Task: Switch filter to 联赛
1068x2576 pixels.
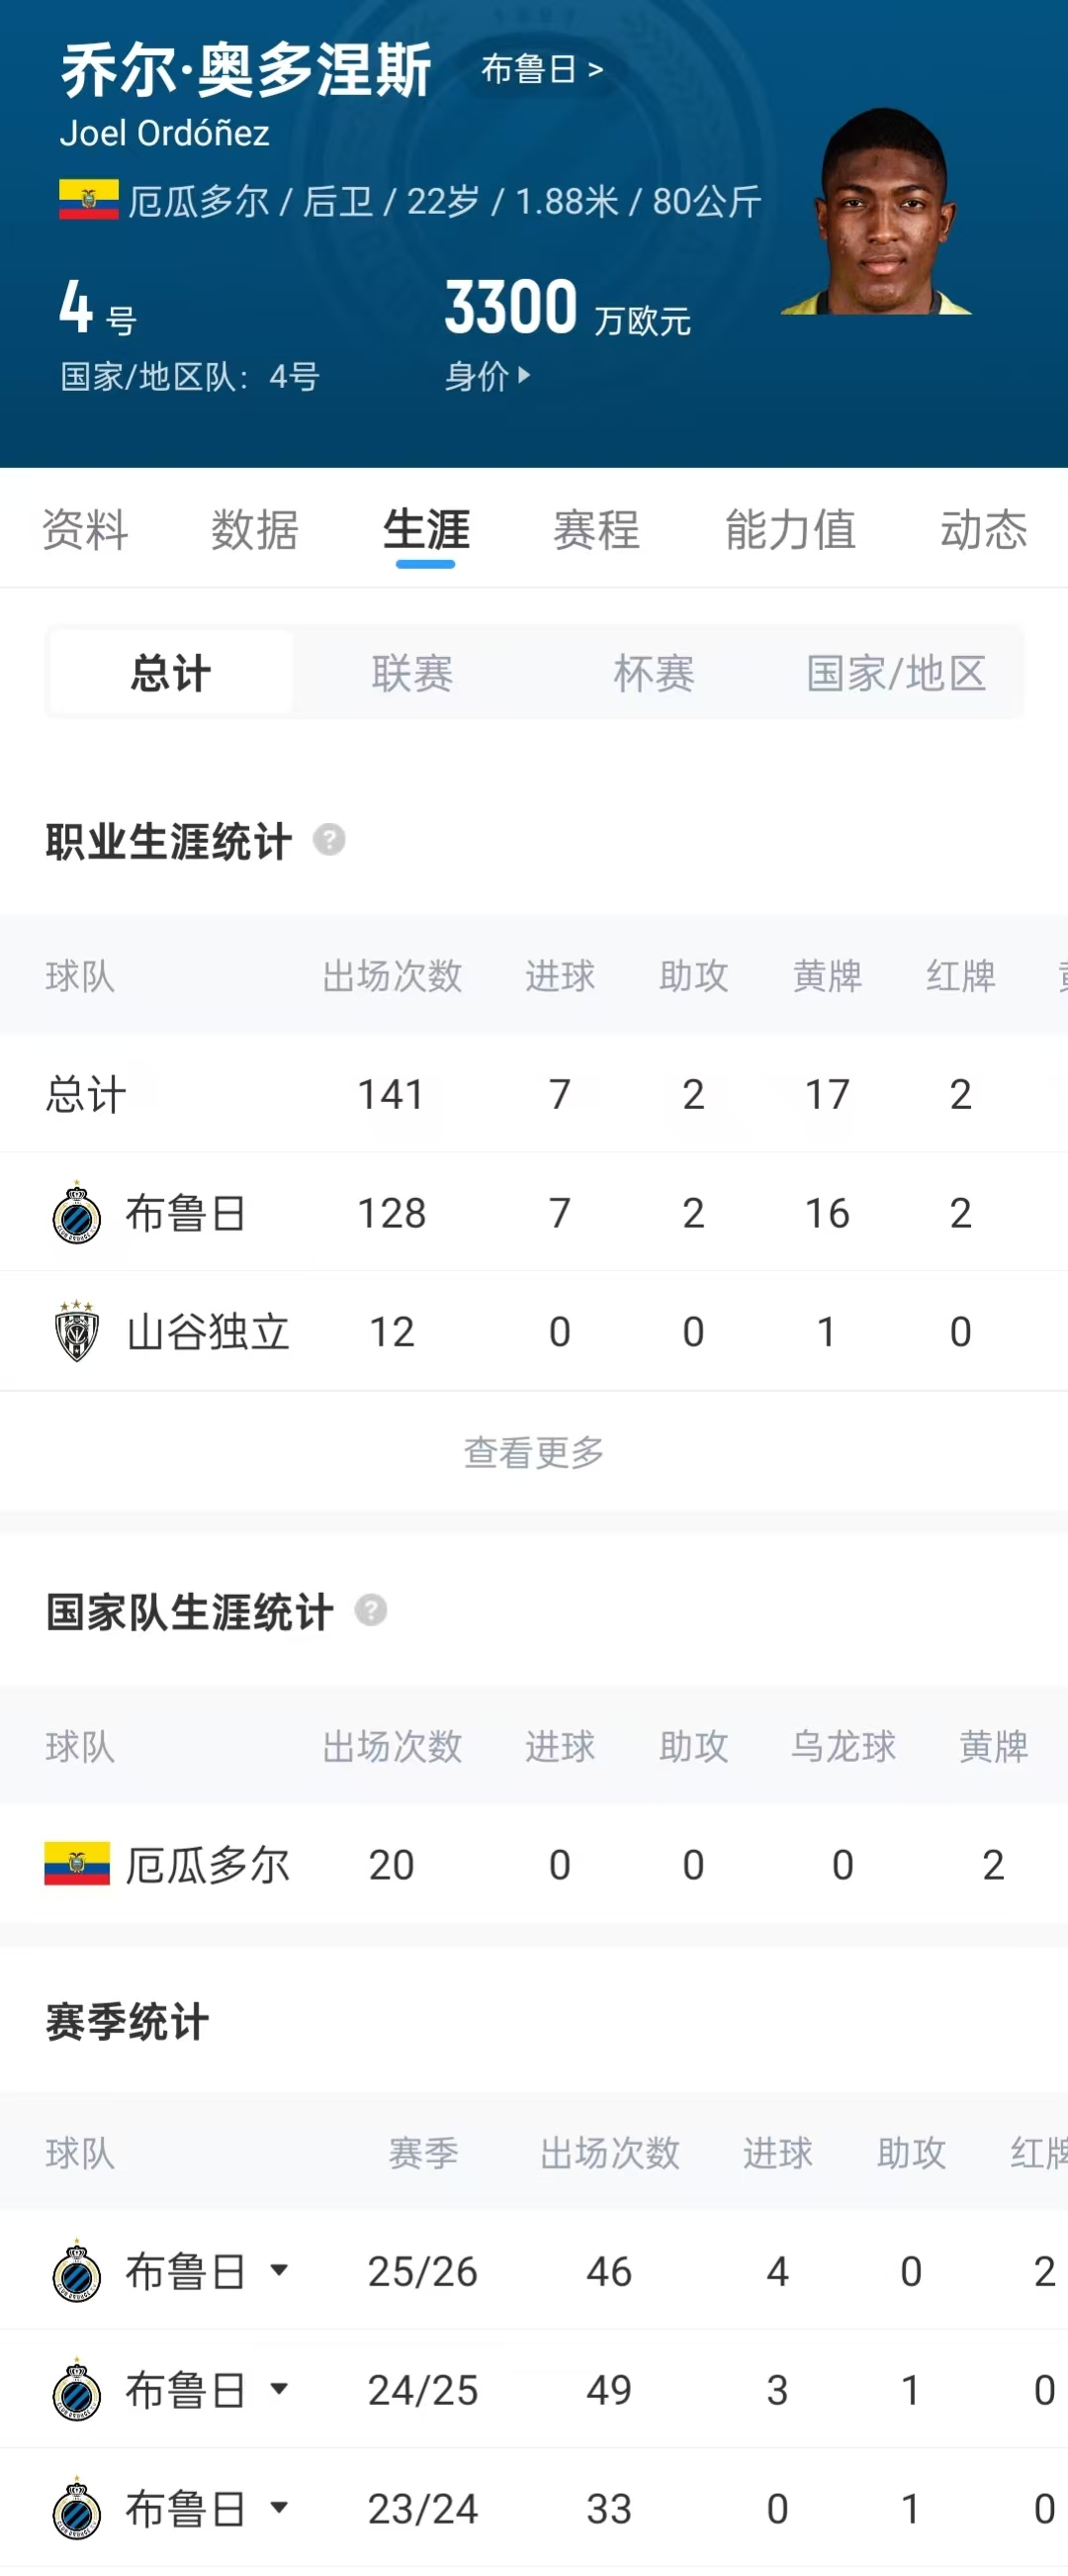Action: 412,672
